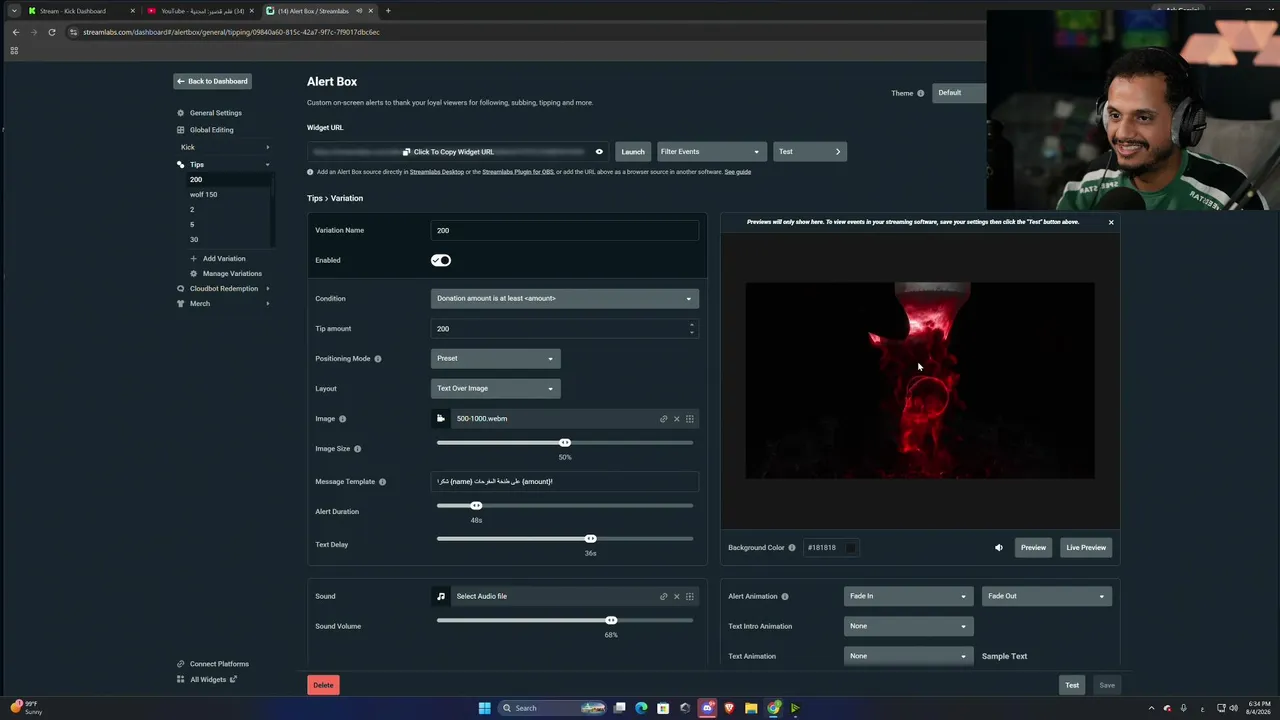1280x720 pixels.
Task: Adjust the Alert Duration slider handle
Action: (x=476, y=506)
